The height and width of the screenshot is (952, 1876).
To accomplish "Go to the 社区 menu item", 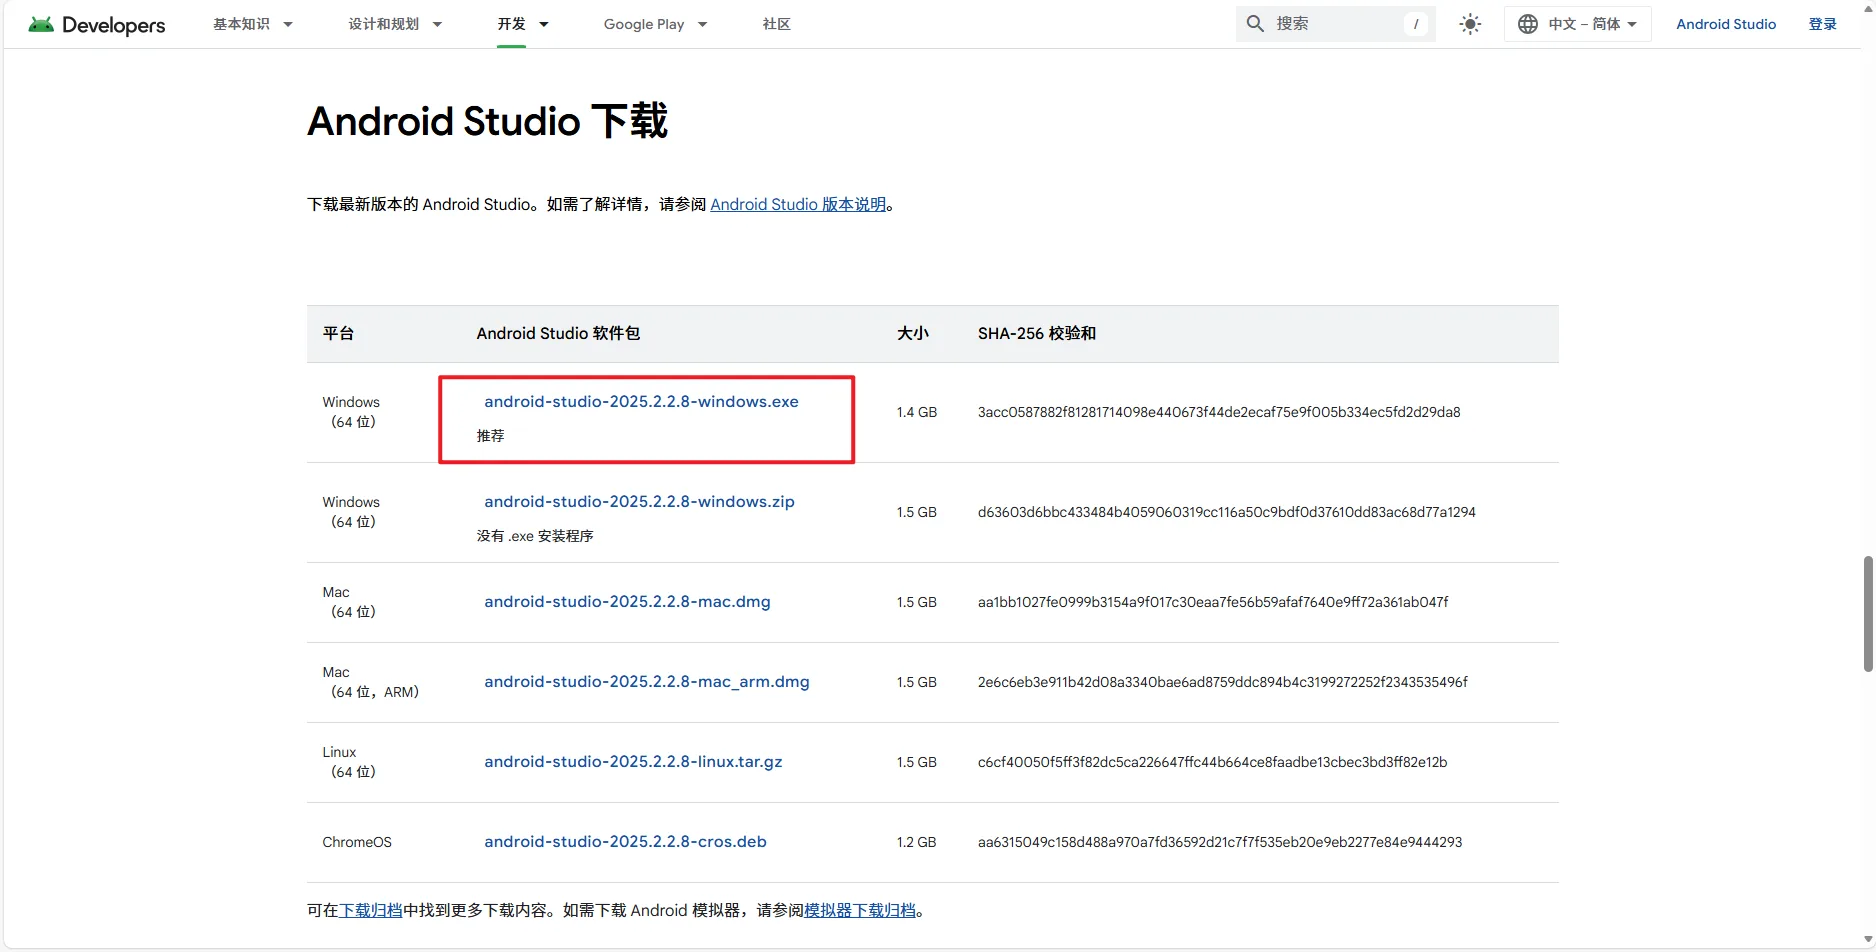I will (776, 24).
